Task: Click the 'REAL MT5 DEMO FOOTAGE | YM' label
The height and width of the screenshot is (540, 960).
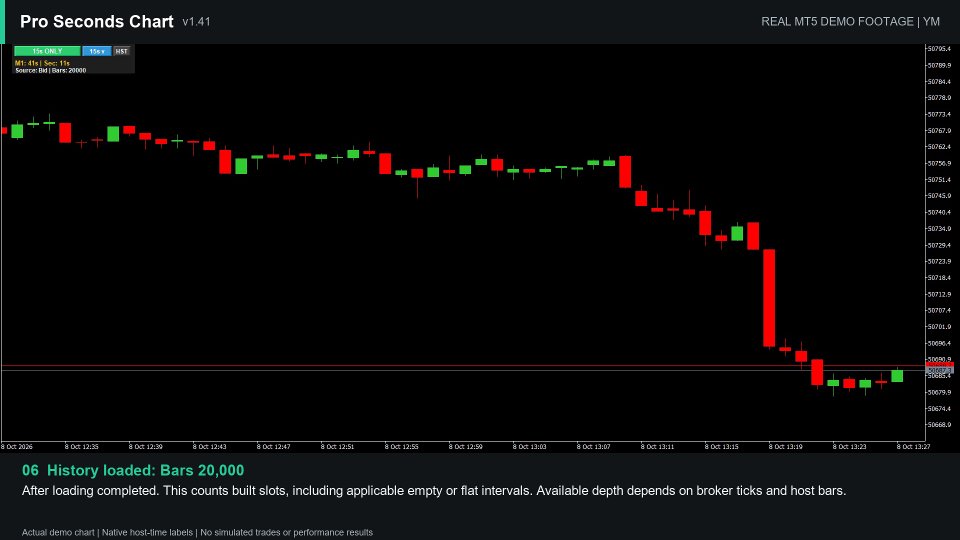Action: [x=850, y=21]
